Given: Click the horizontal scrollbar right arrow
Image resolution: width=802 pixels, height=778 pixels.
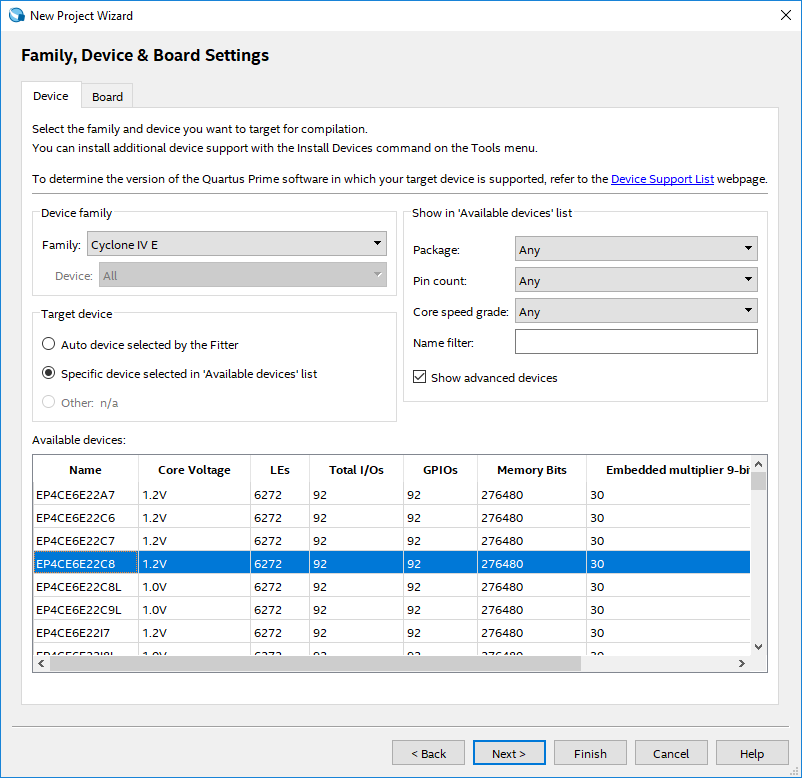Looking at the screenshot, I should click(742, 663).
